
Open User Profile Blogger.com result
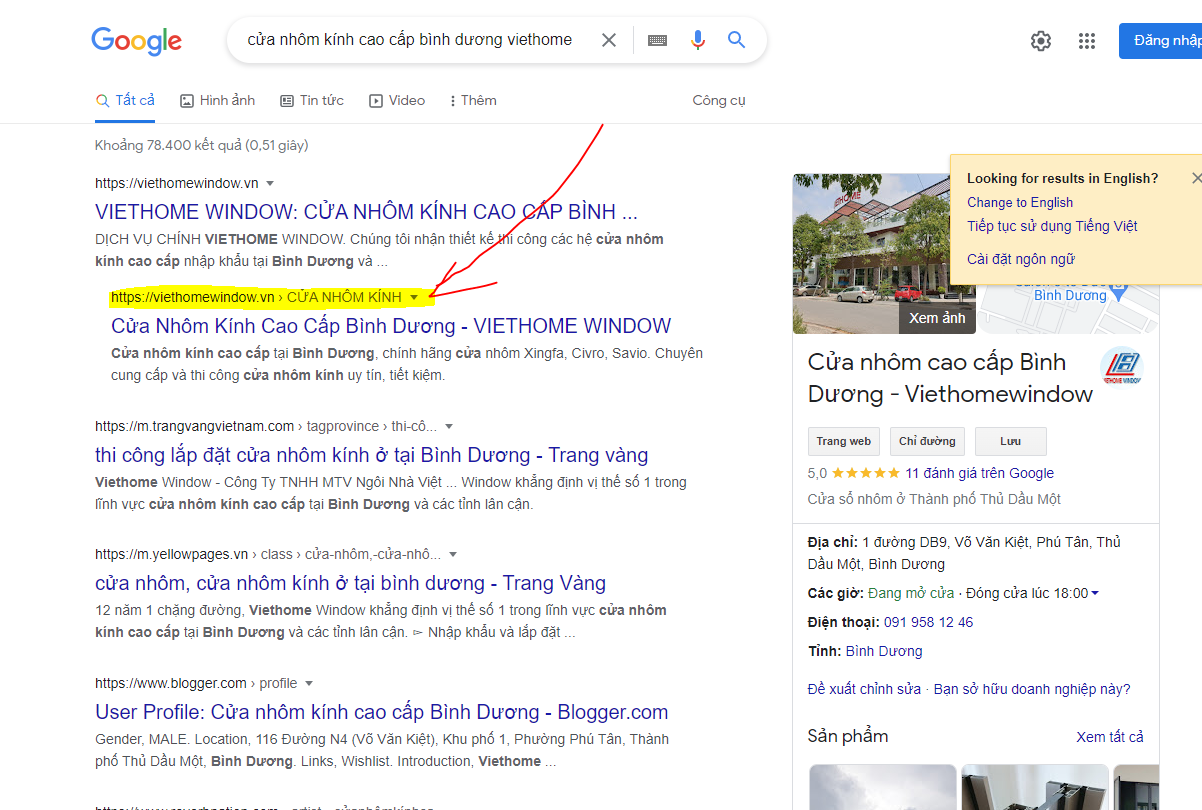pyautogui.click(x=381, y=712)
